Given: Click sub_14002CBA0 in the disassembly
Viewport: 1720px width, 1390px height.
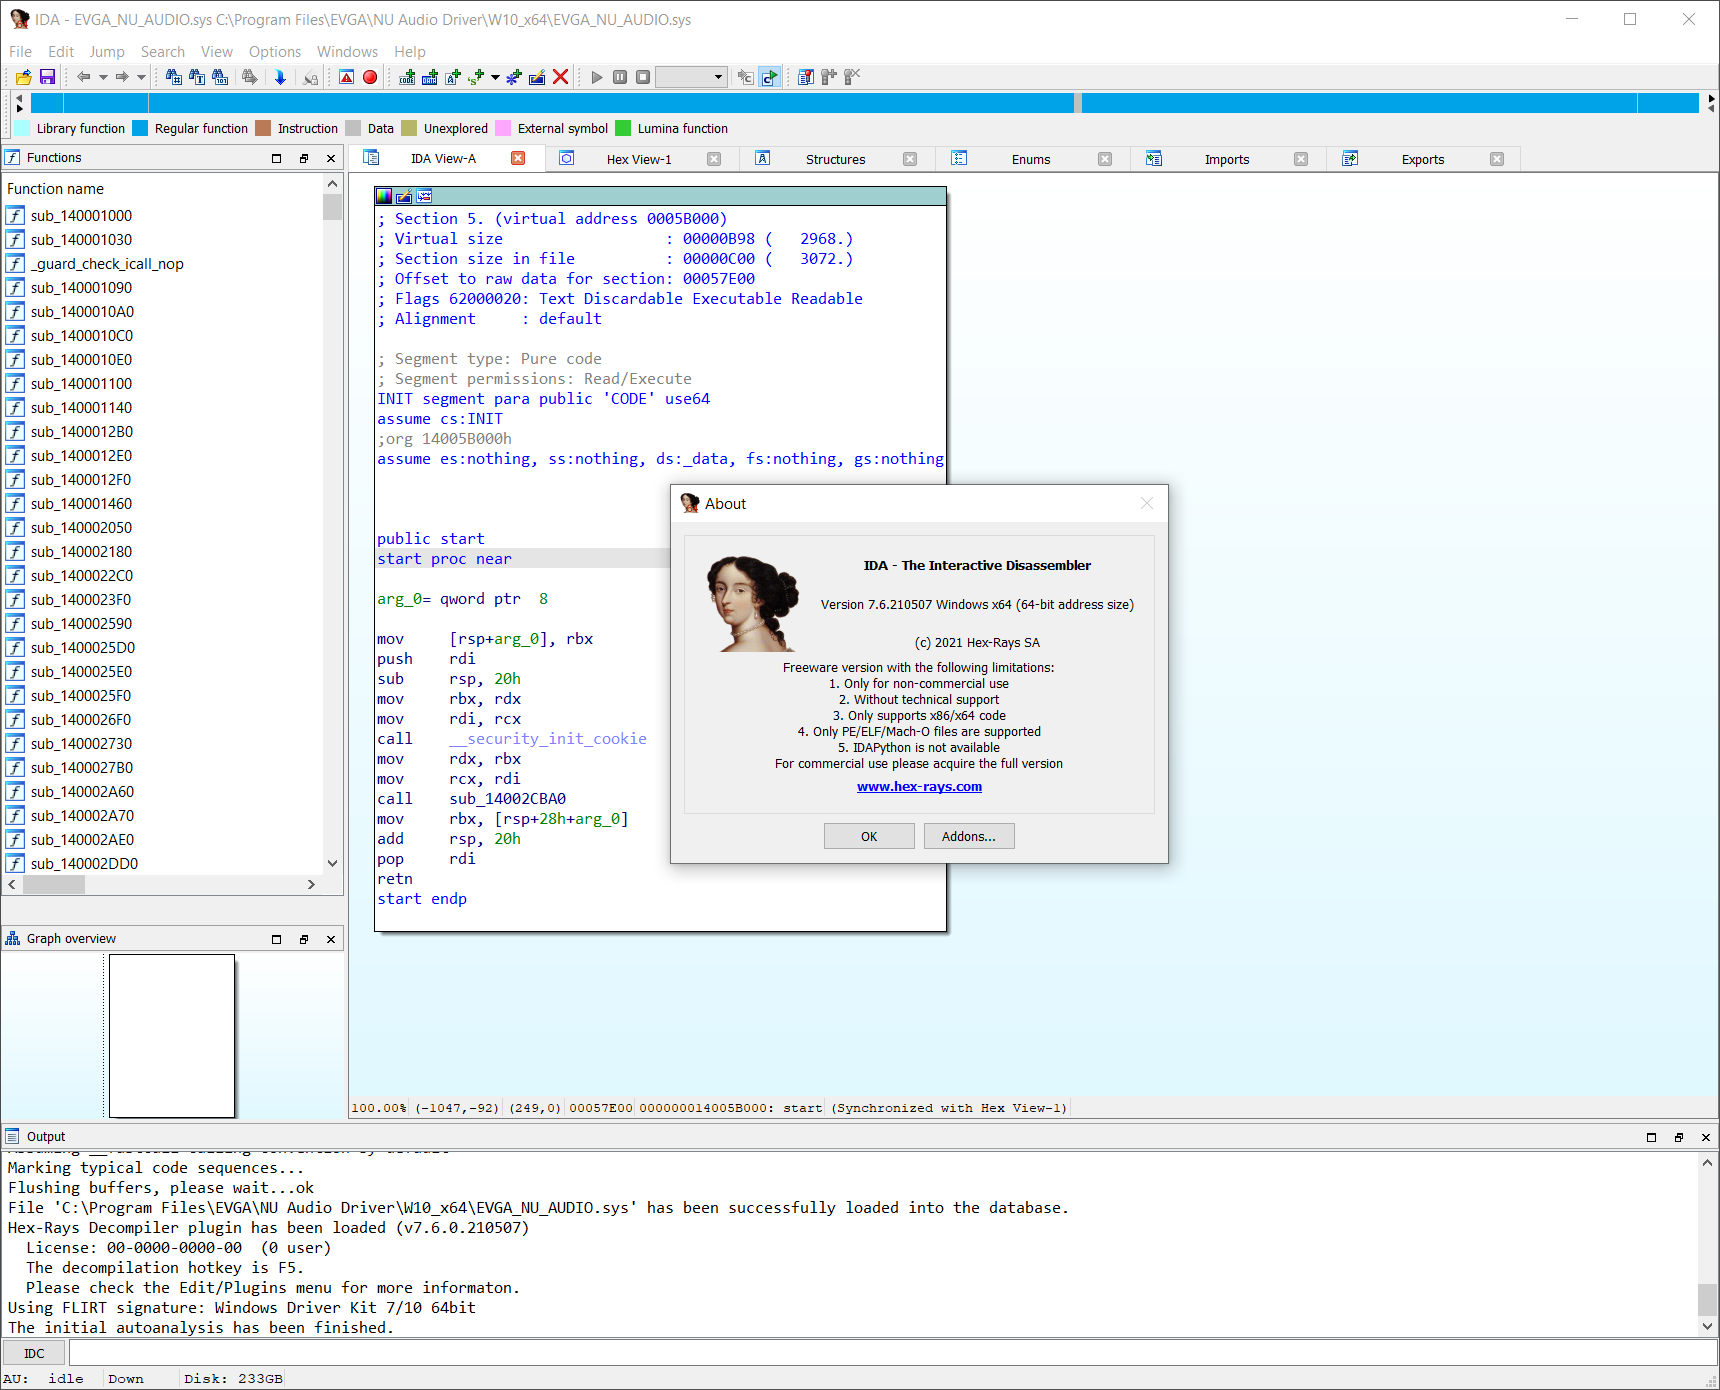Looking at the screenshot, I should [x=507, y=799].
